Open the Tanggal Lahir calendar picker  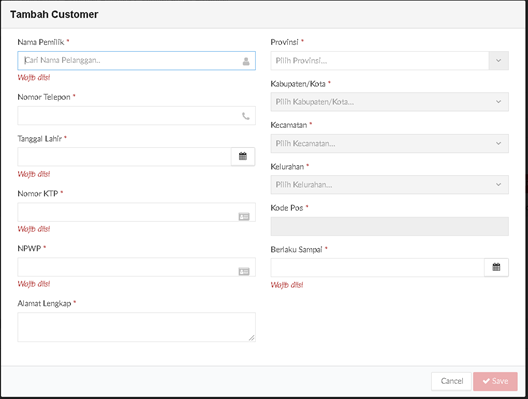click(243, 157)
